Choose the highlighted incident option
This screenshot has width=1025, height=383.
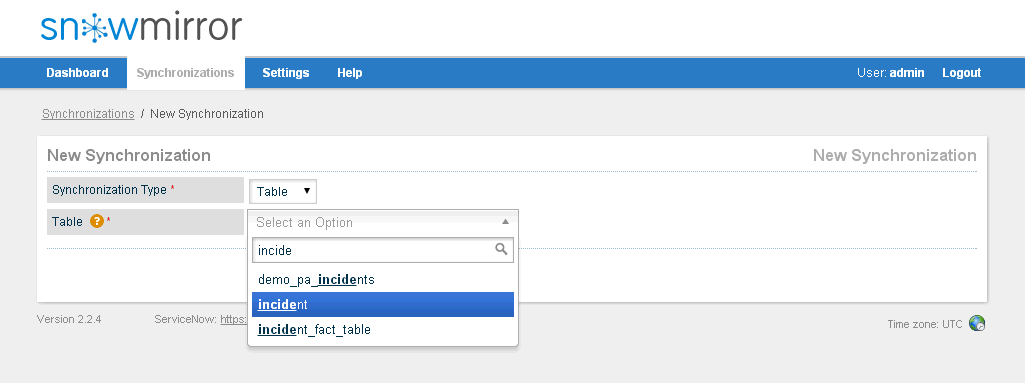pyautogui.click(x=383, y=305)
